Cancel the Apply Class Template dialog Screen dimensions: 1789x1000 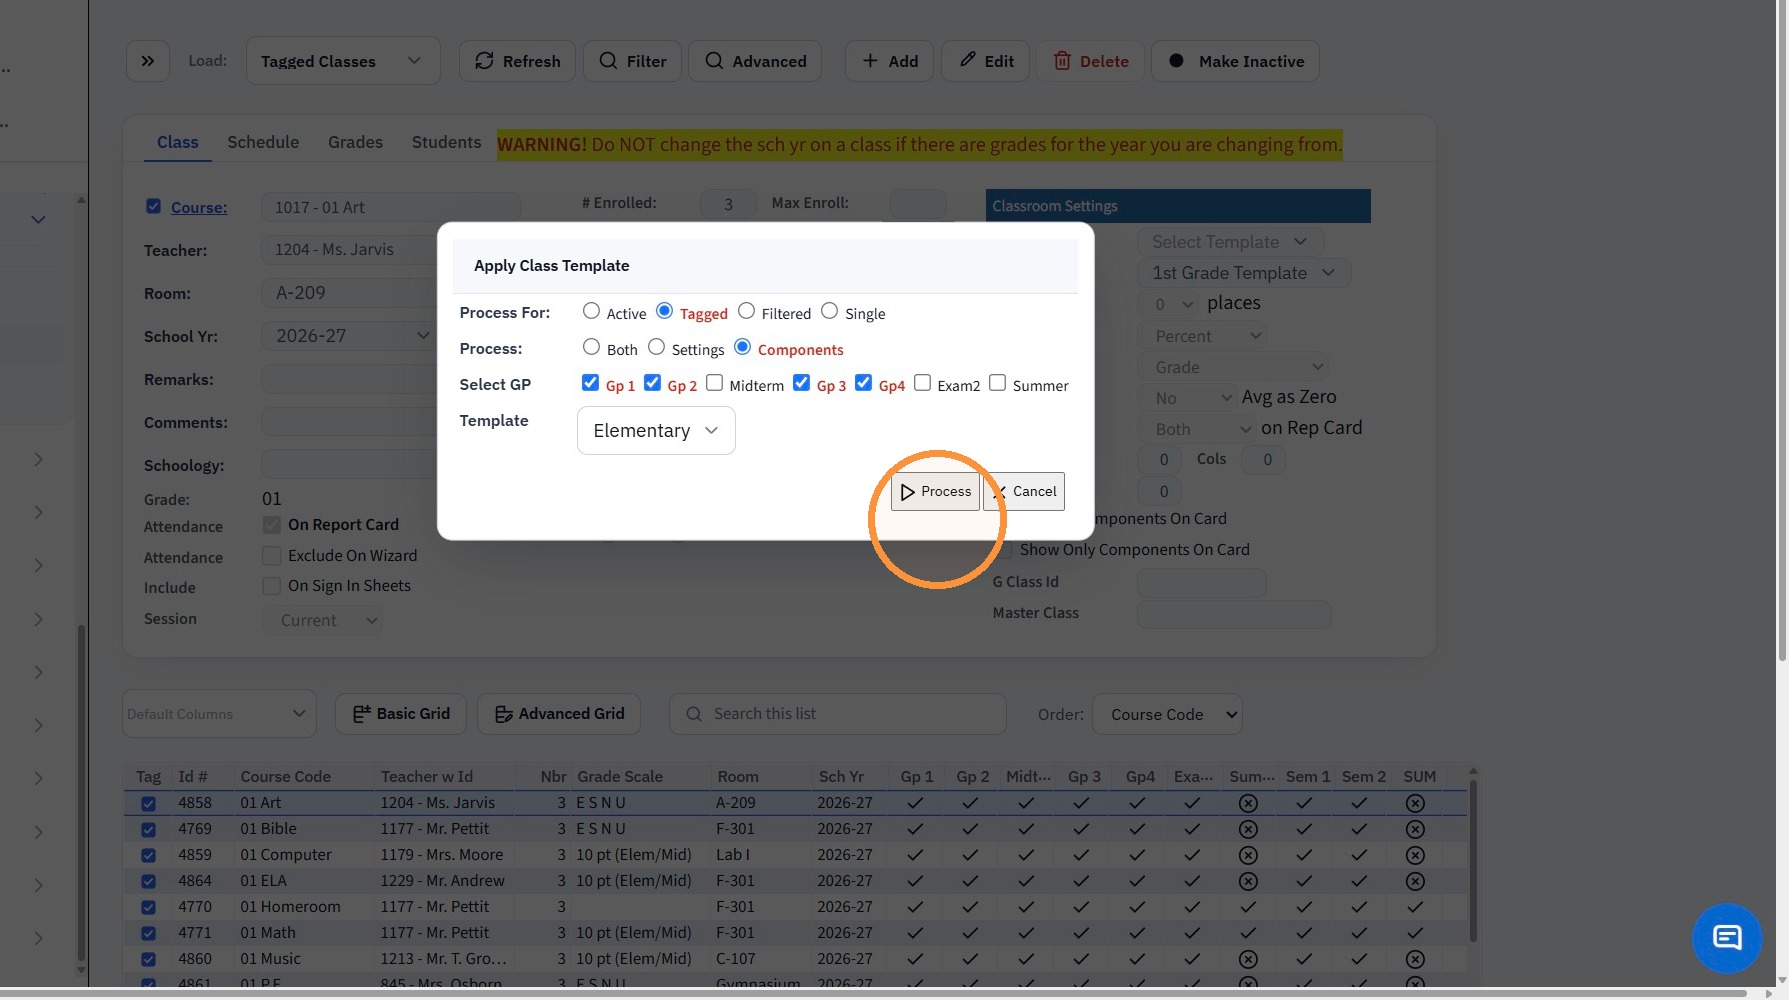[1024, 491]
